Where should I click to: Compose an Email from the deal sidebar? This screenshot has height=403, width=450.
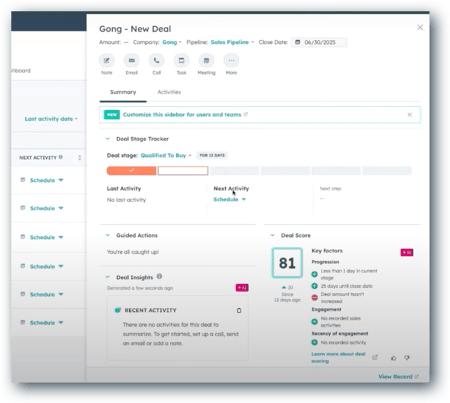[x=132, y=61]
